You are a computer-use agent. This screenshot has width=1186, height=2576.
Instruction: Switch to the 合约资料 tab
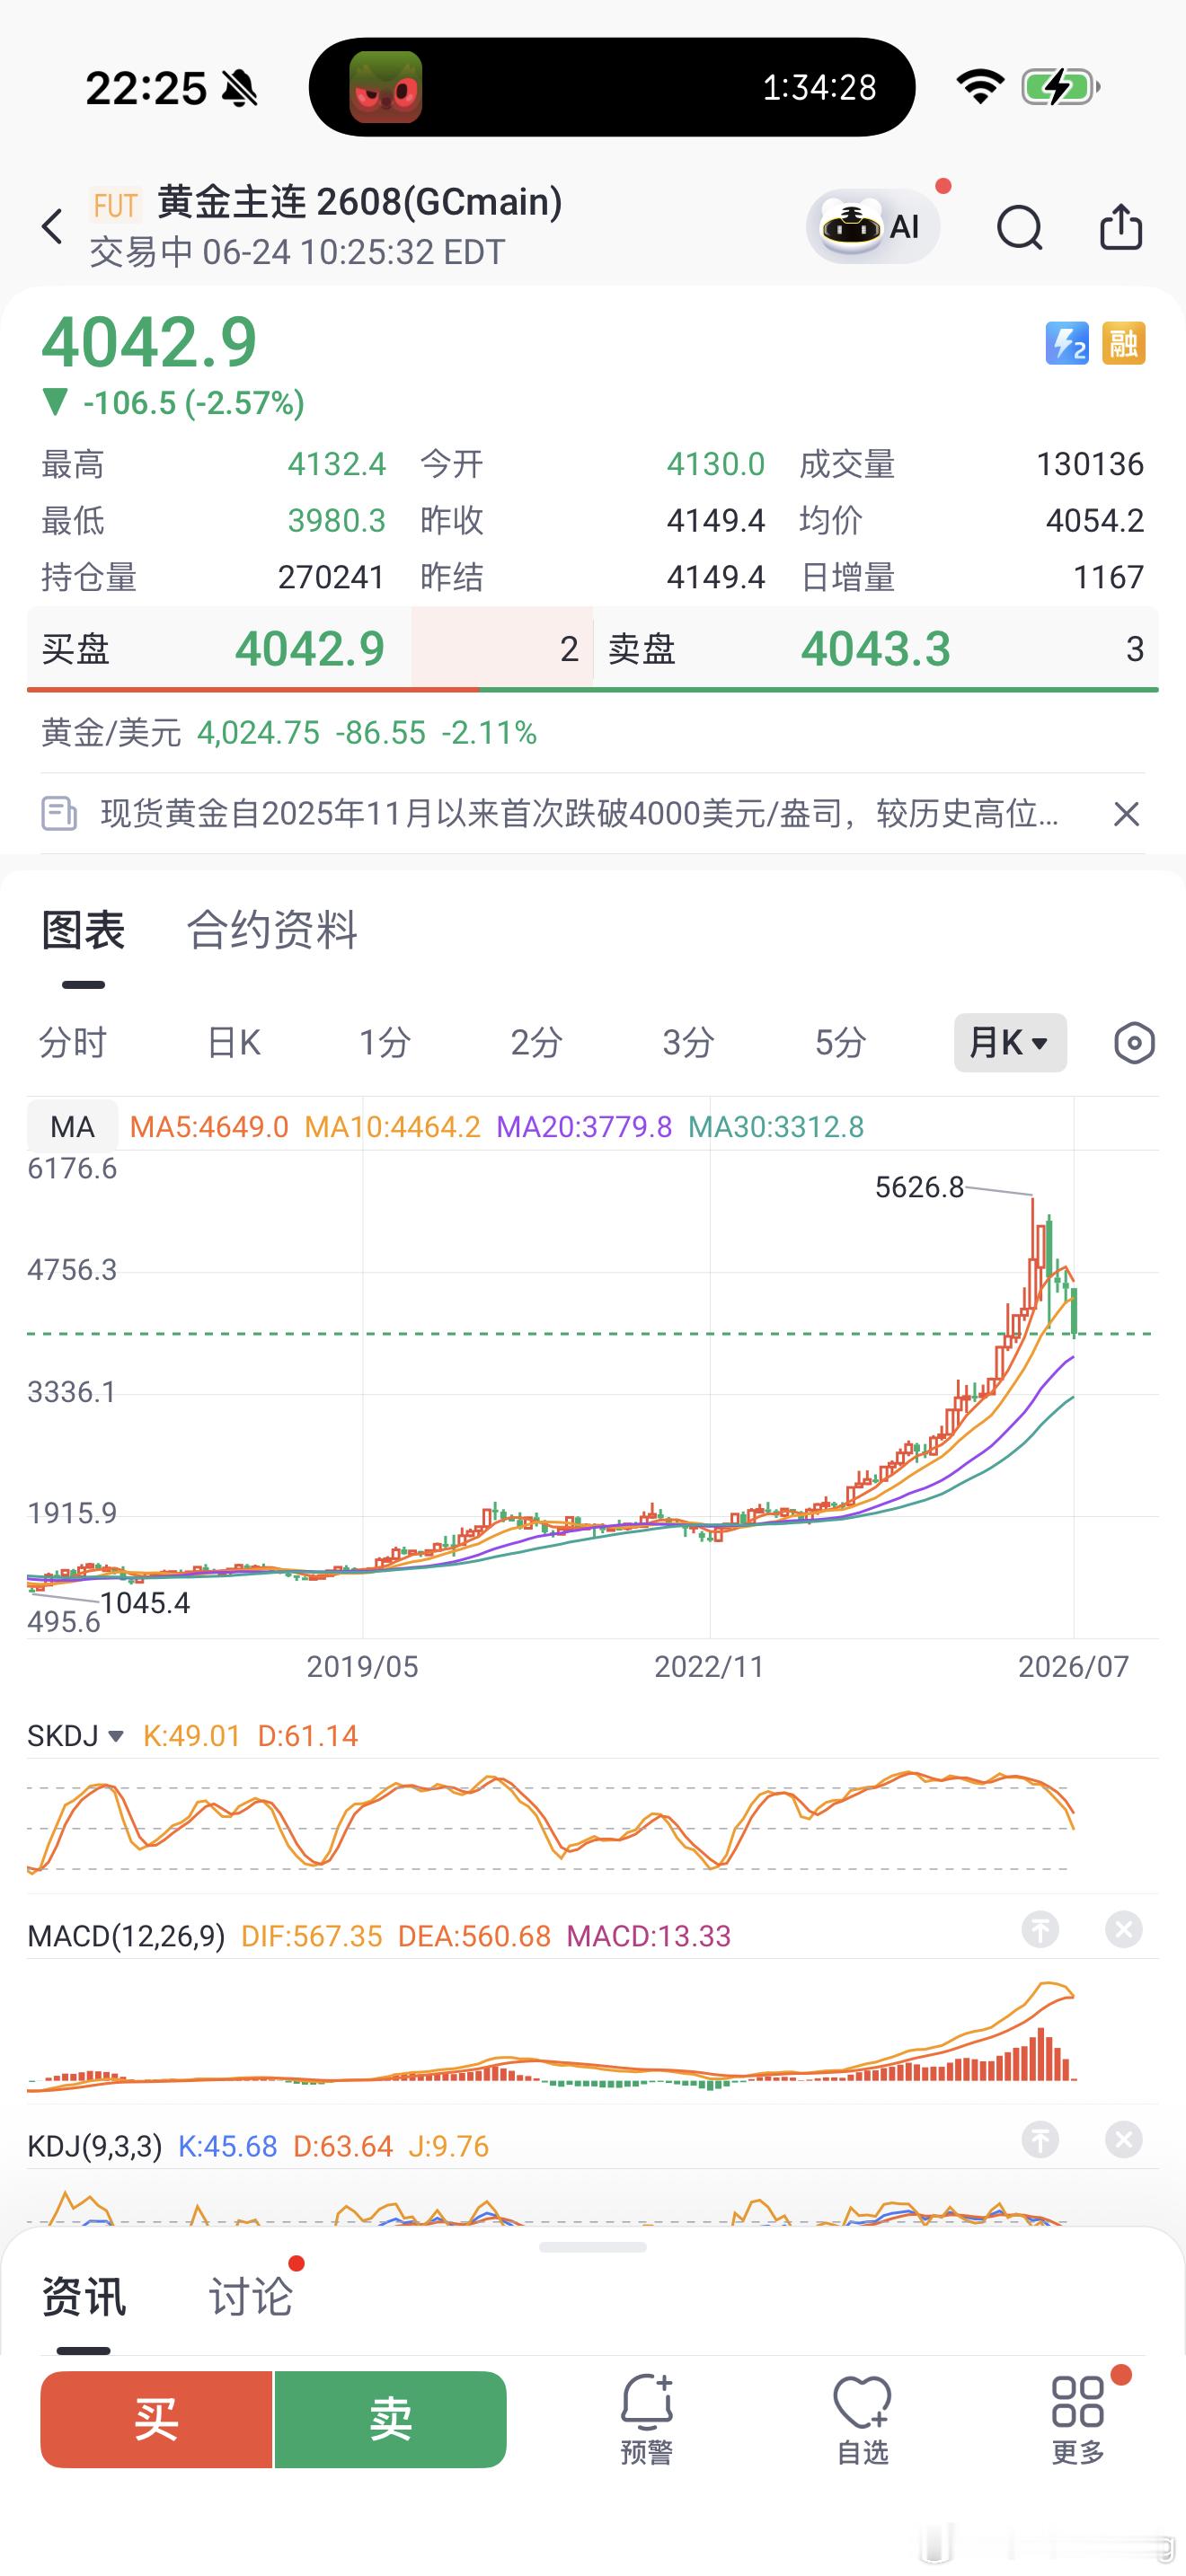272,930
